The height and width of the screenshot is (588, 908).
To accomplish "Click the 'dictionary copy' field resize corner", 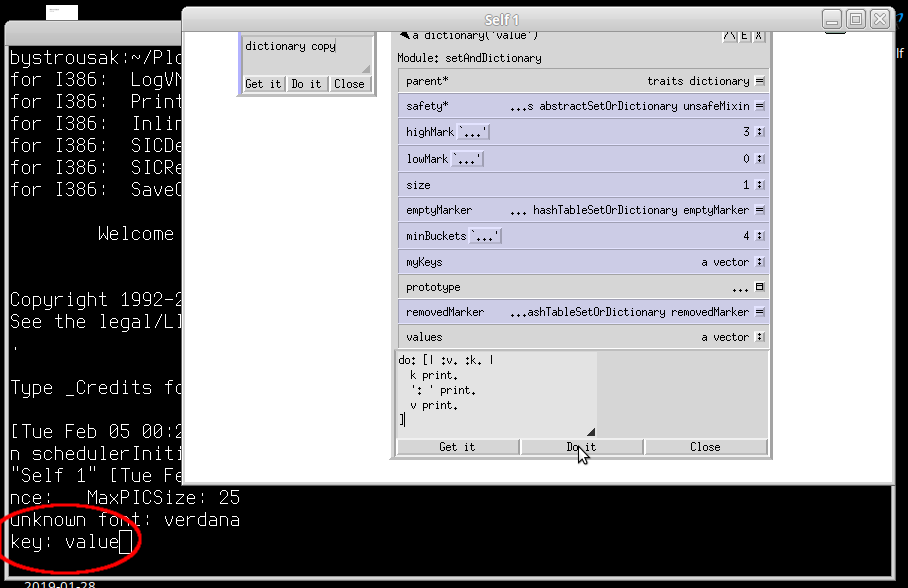I will point(366,69).
